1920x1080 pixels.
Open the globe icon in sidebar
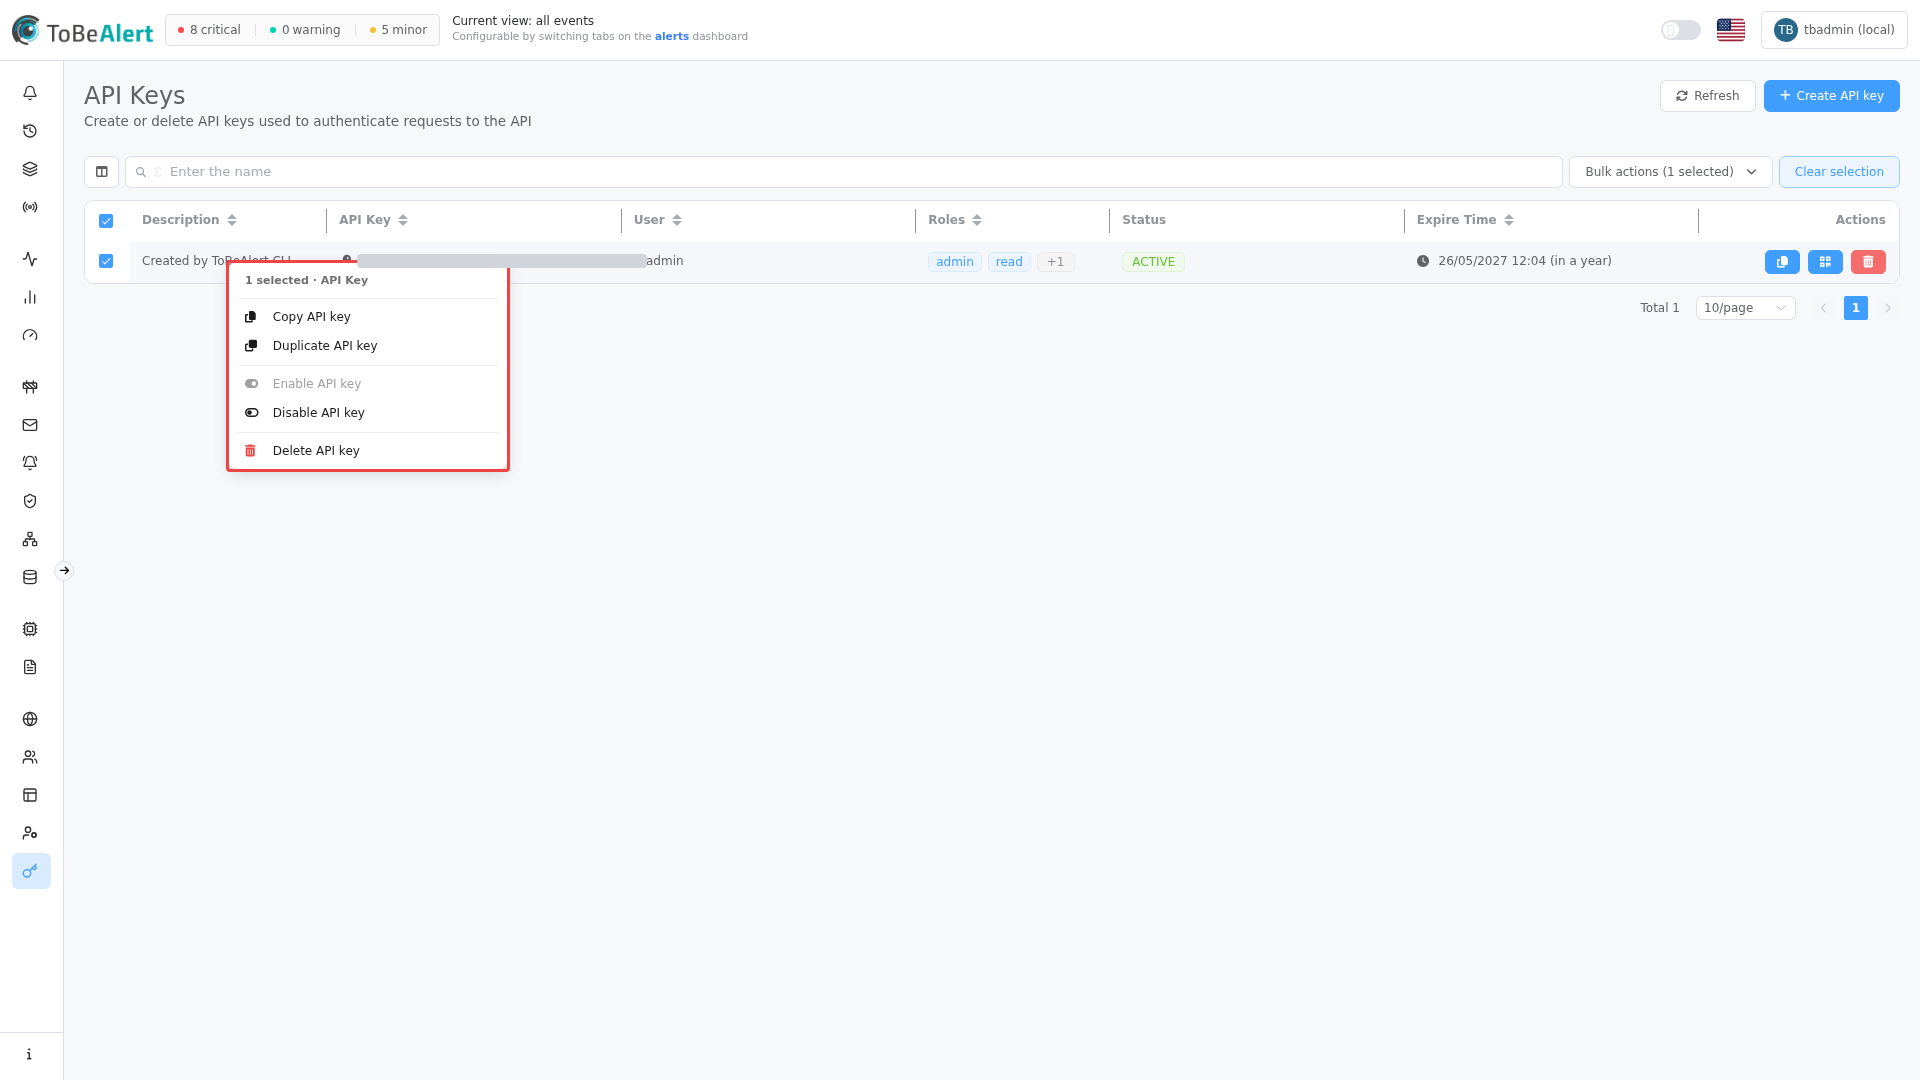pos(30,719)
